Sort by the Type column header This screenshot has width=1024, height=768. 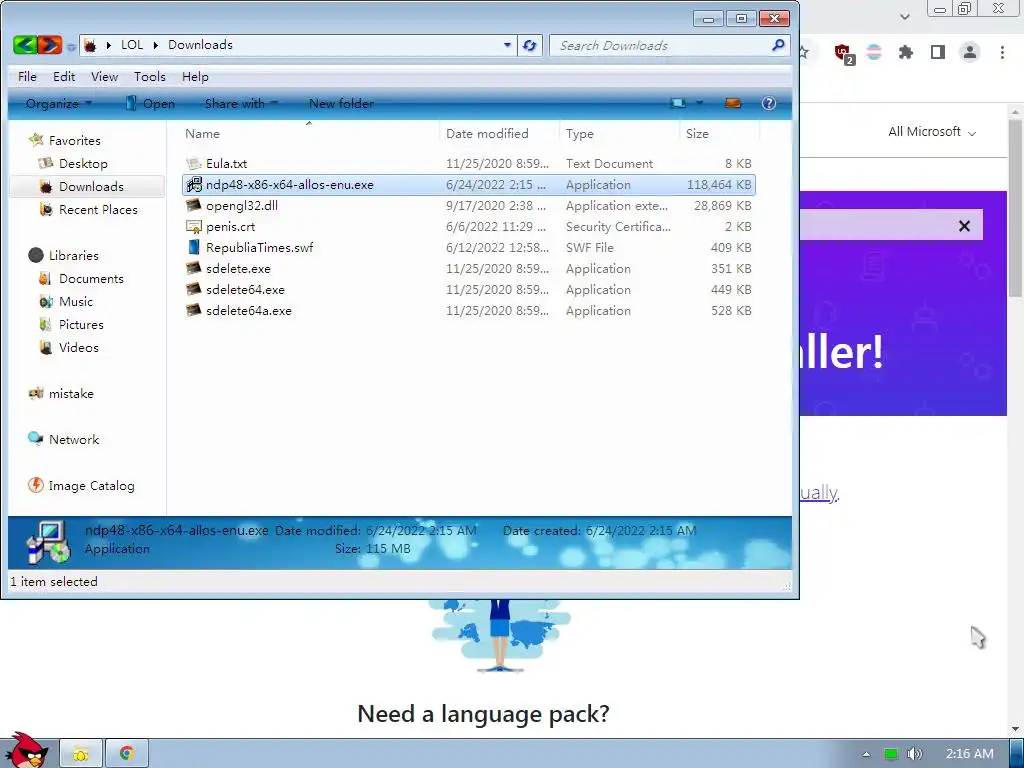coord(619,133)
